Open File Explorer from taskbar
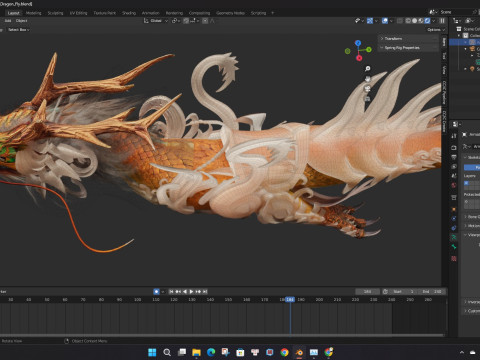480x360 pixels. [x=196, y=352]
